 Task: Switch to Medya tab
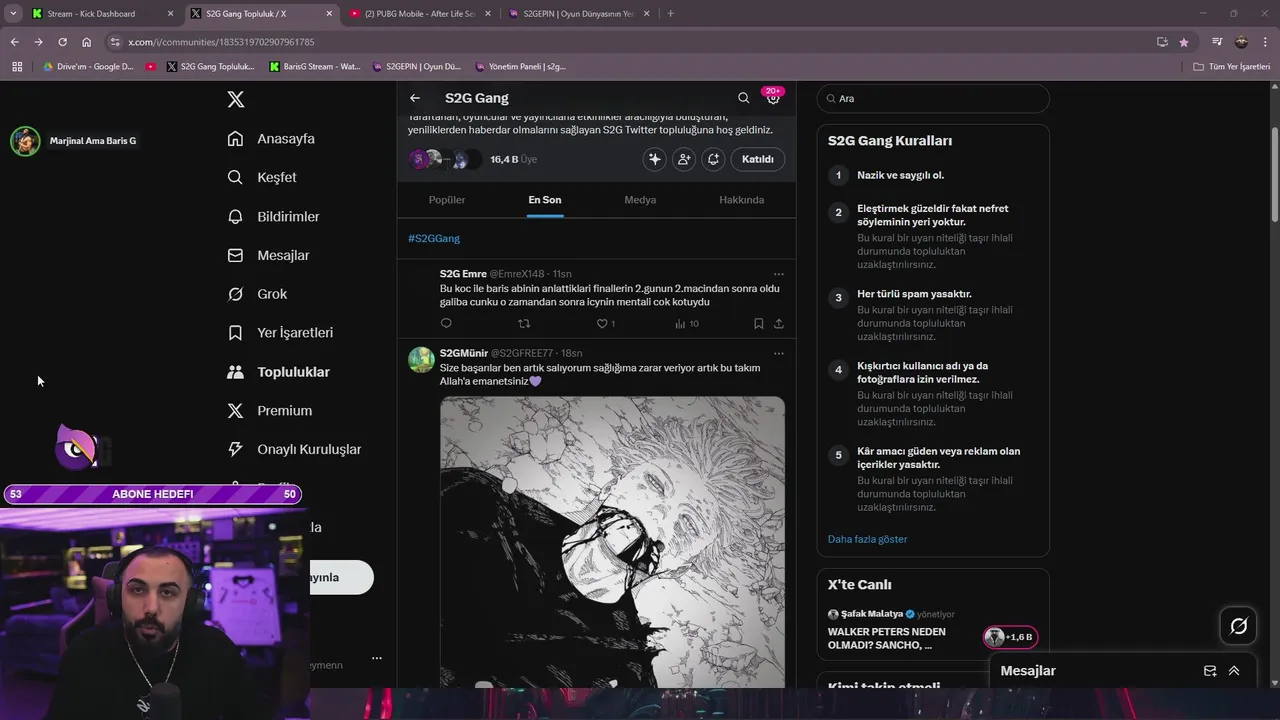640,200
